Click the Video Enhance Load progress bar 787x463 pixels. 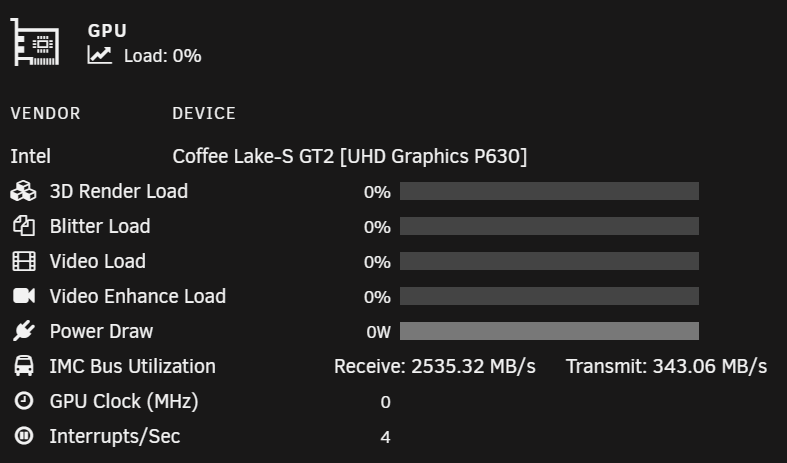tap(549, 296)
